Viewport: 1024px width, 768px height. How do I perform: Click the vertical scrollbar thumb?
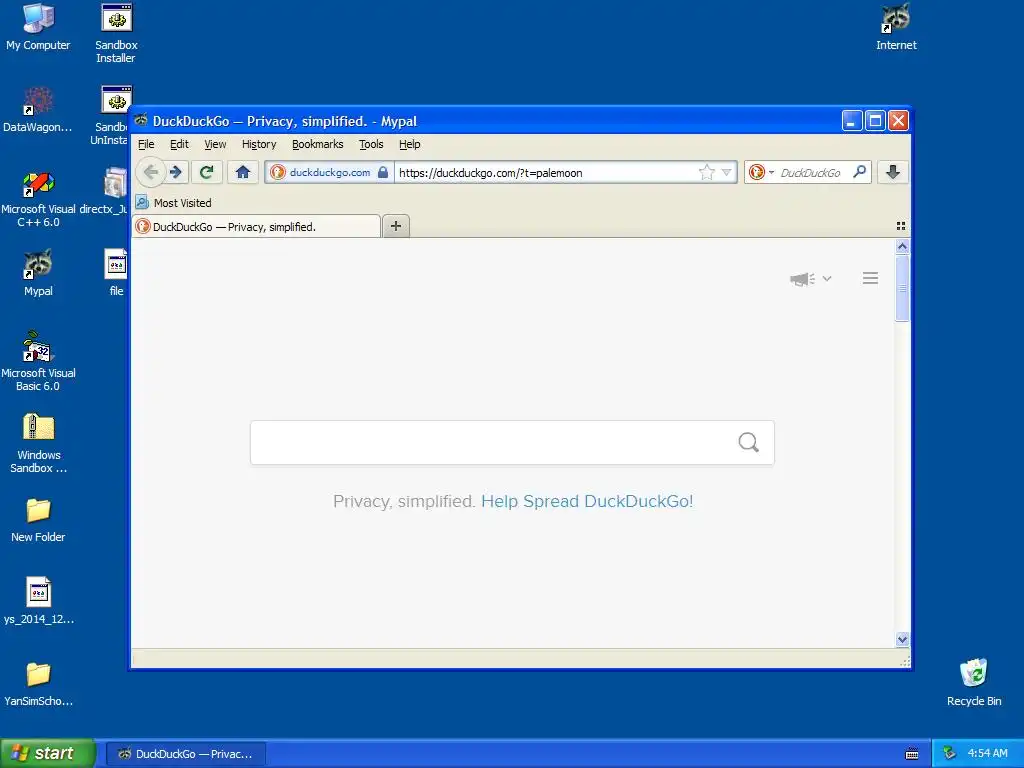[902, 288]
